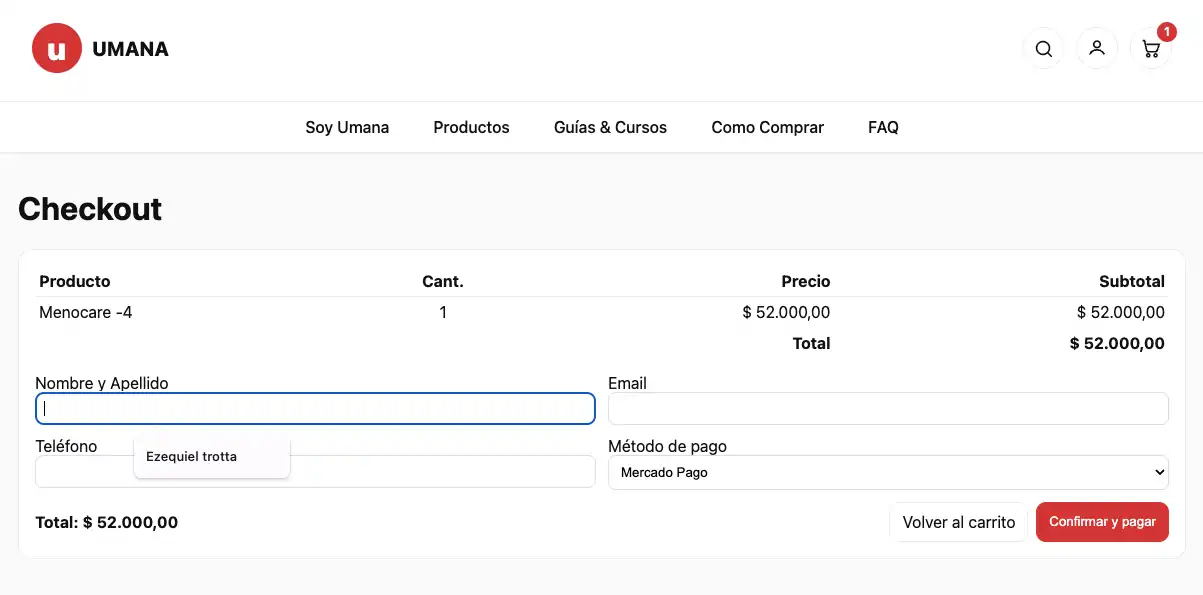
Task: Click the red Umana logo circle
Action: tap(57, 49)
